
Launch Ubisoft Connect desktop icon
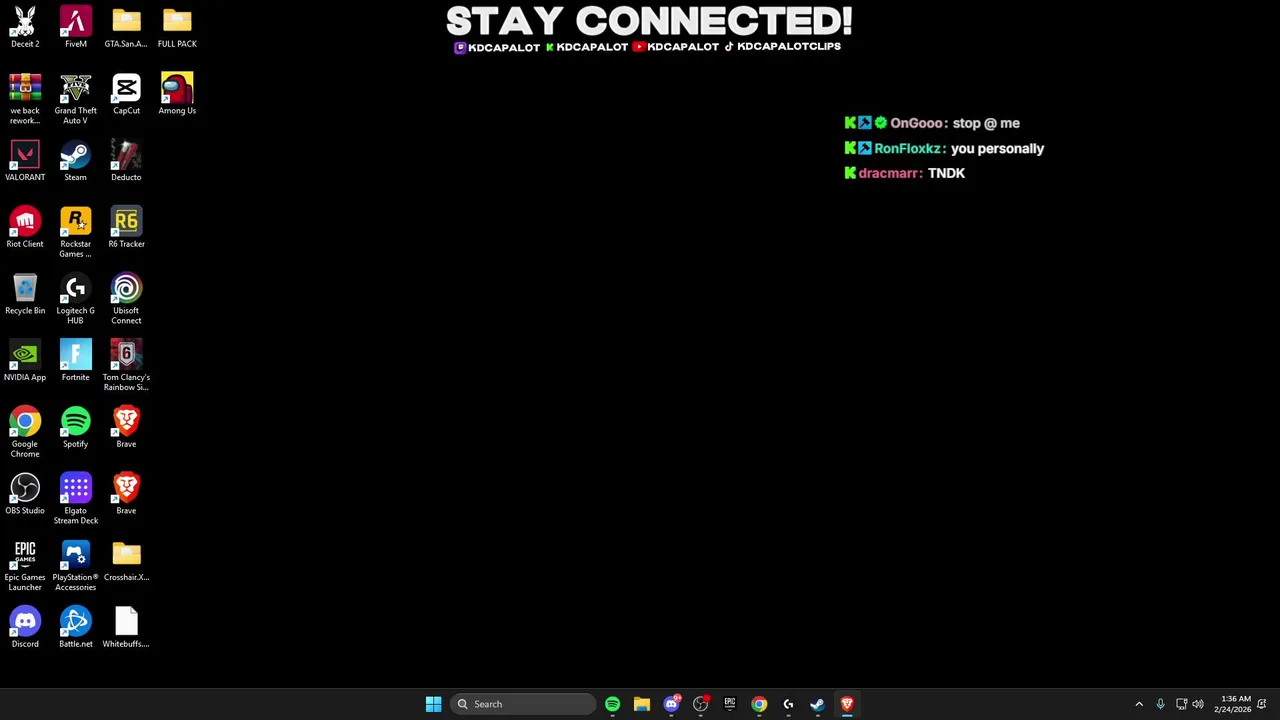pos(126,299)
